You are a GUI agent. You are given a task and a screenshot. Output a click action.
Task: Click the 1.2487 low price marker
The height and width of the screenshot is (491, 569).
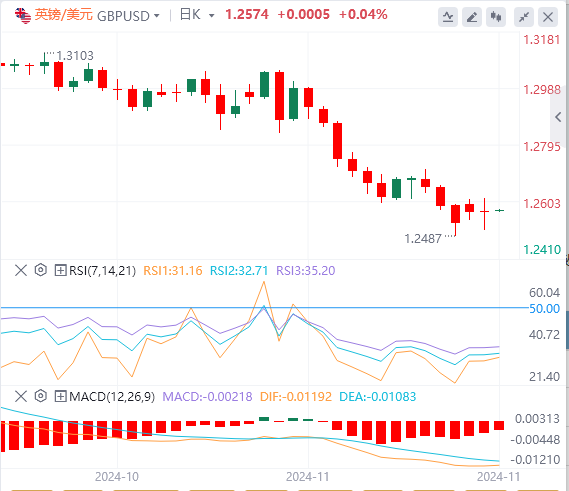tap(423, 239)
